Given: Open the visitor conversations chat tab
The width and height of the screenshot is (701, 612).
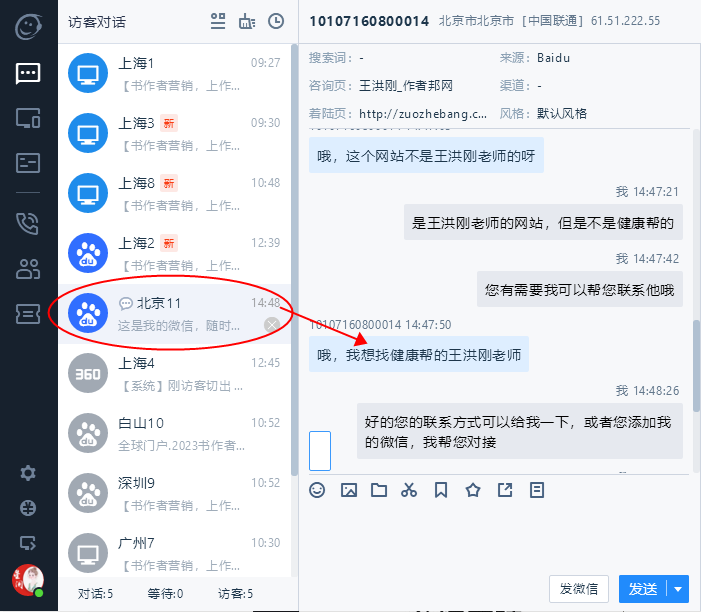Looking at the screenshot, I should click(x=28, y=73).
